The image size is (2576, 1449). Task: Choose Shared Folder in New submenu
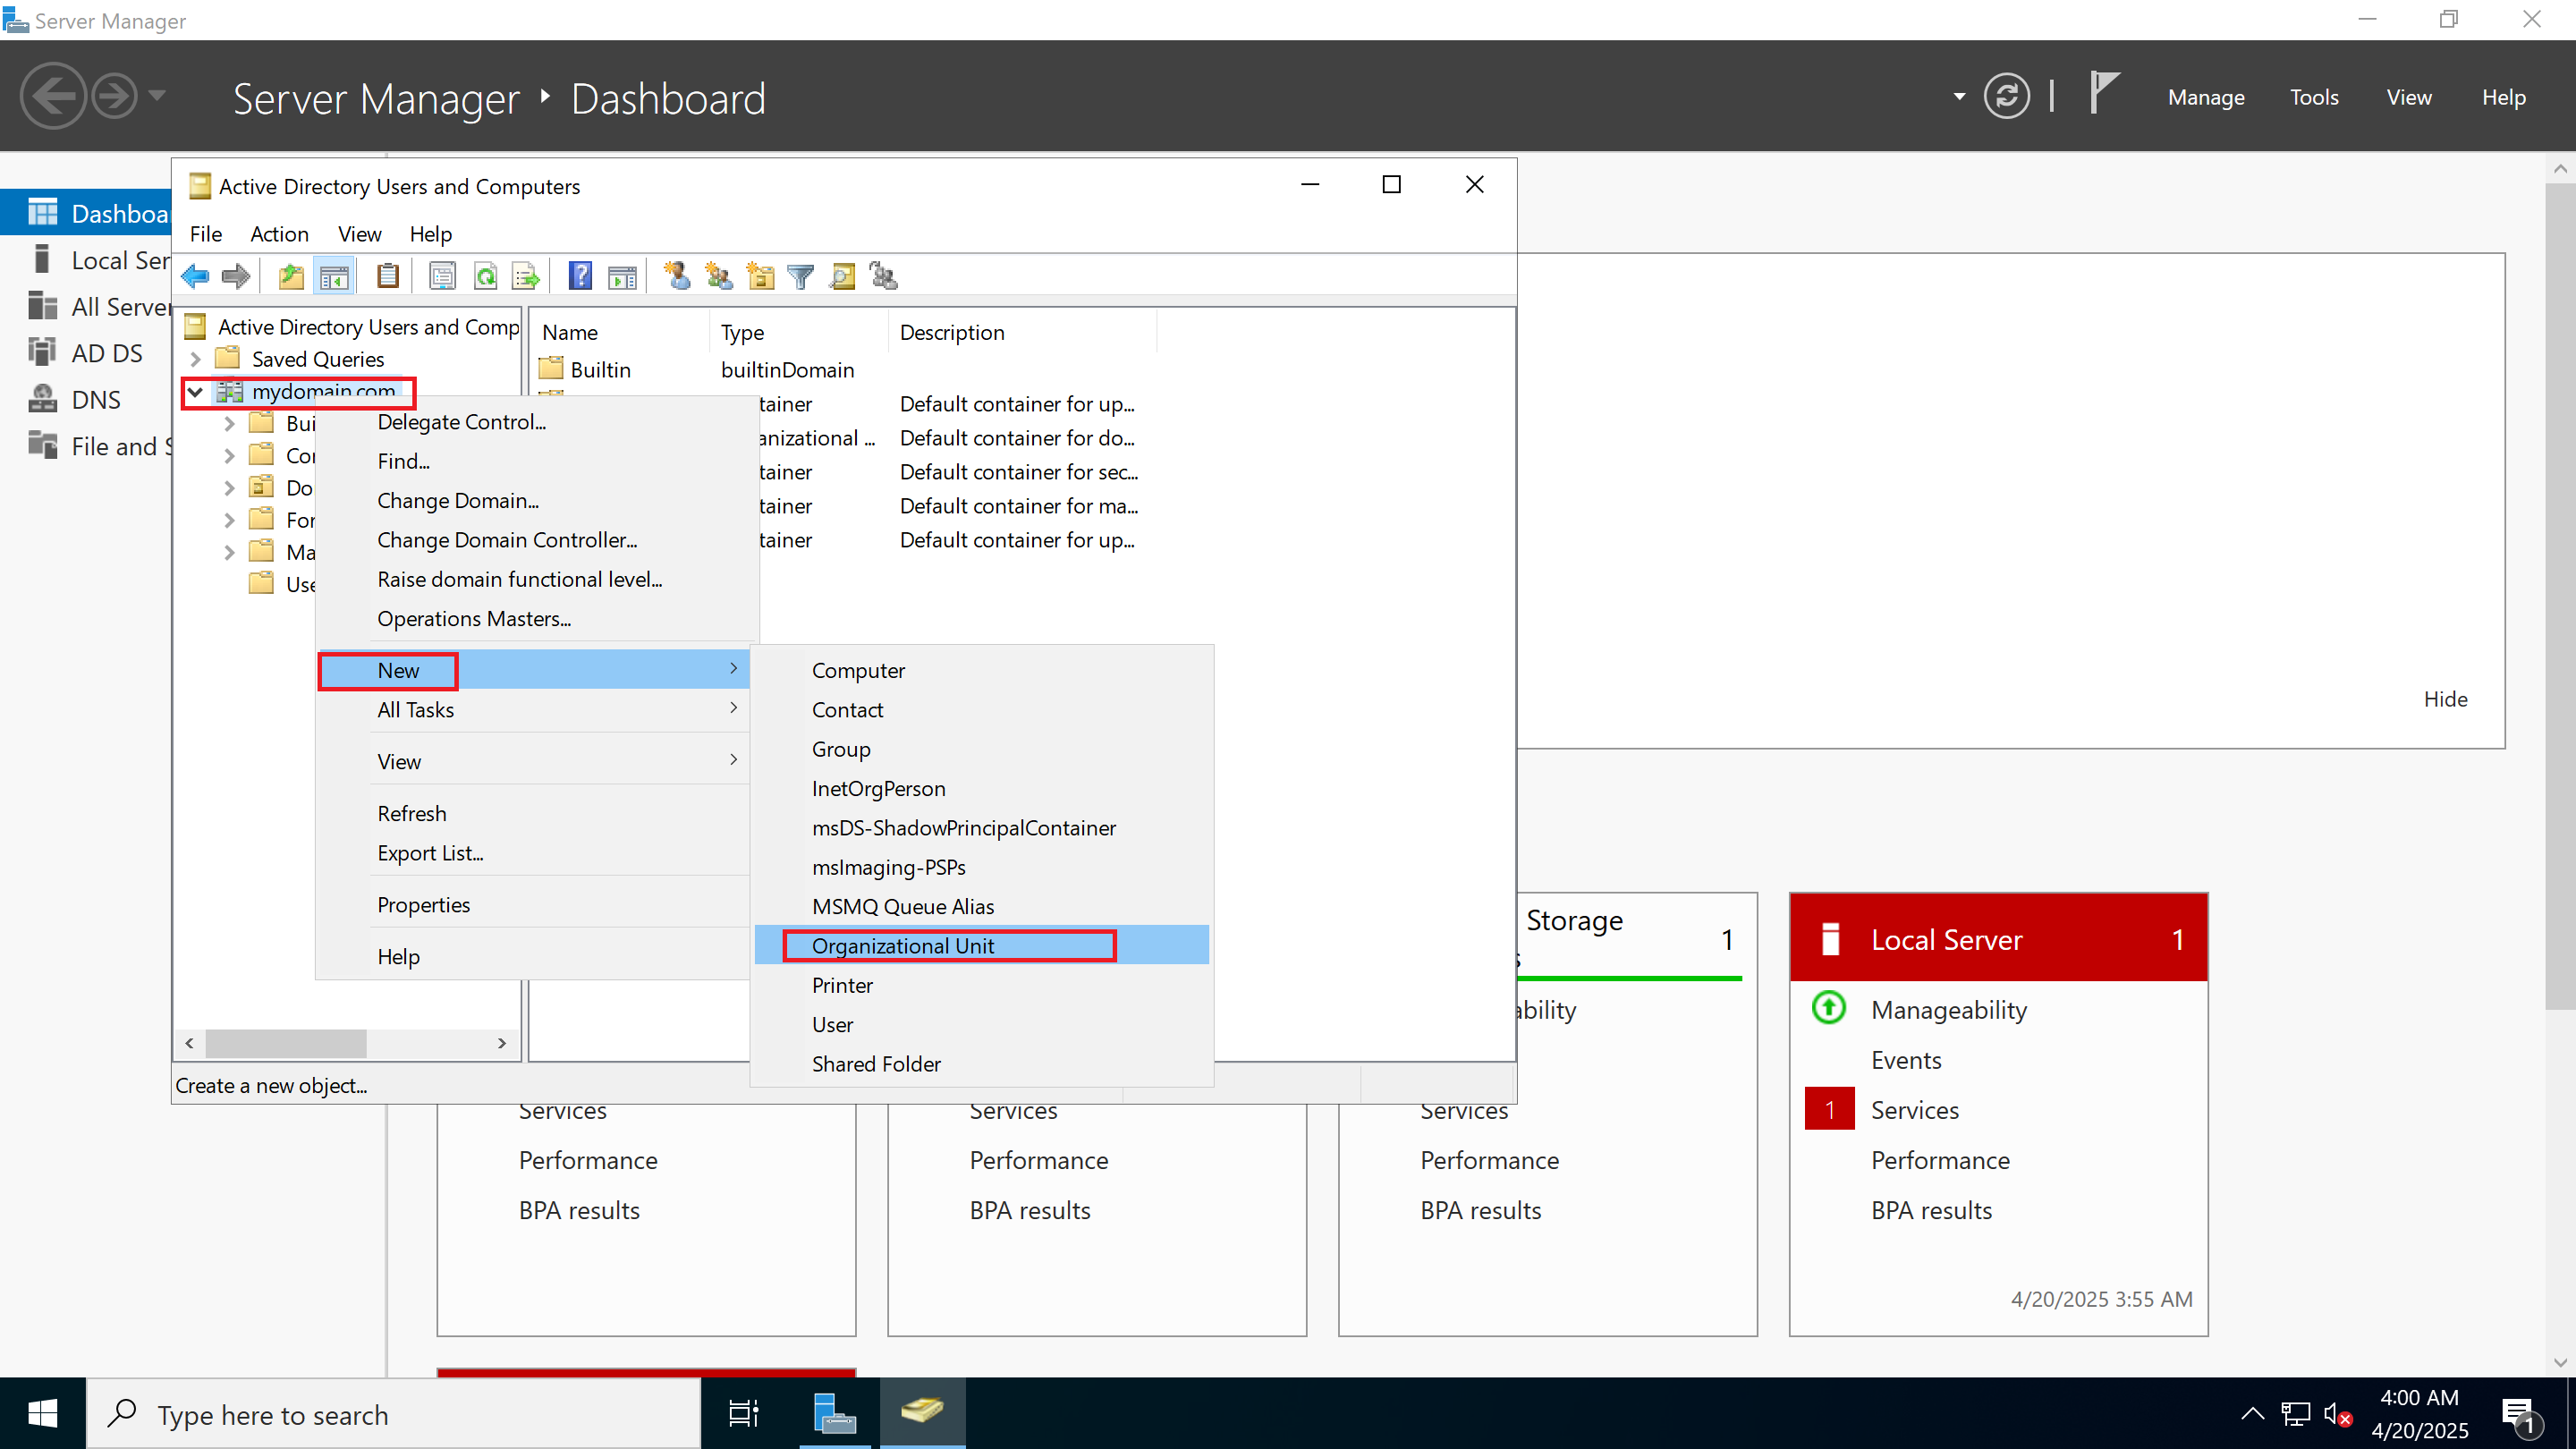981,1064
